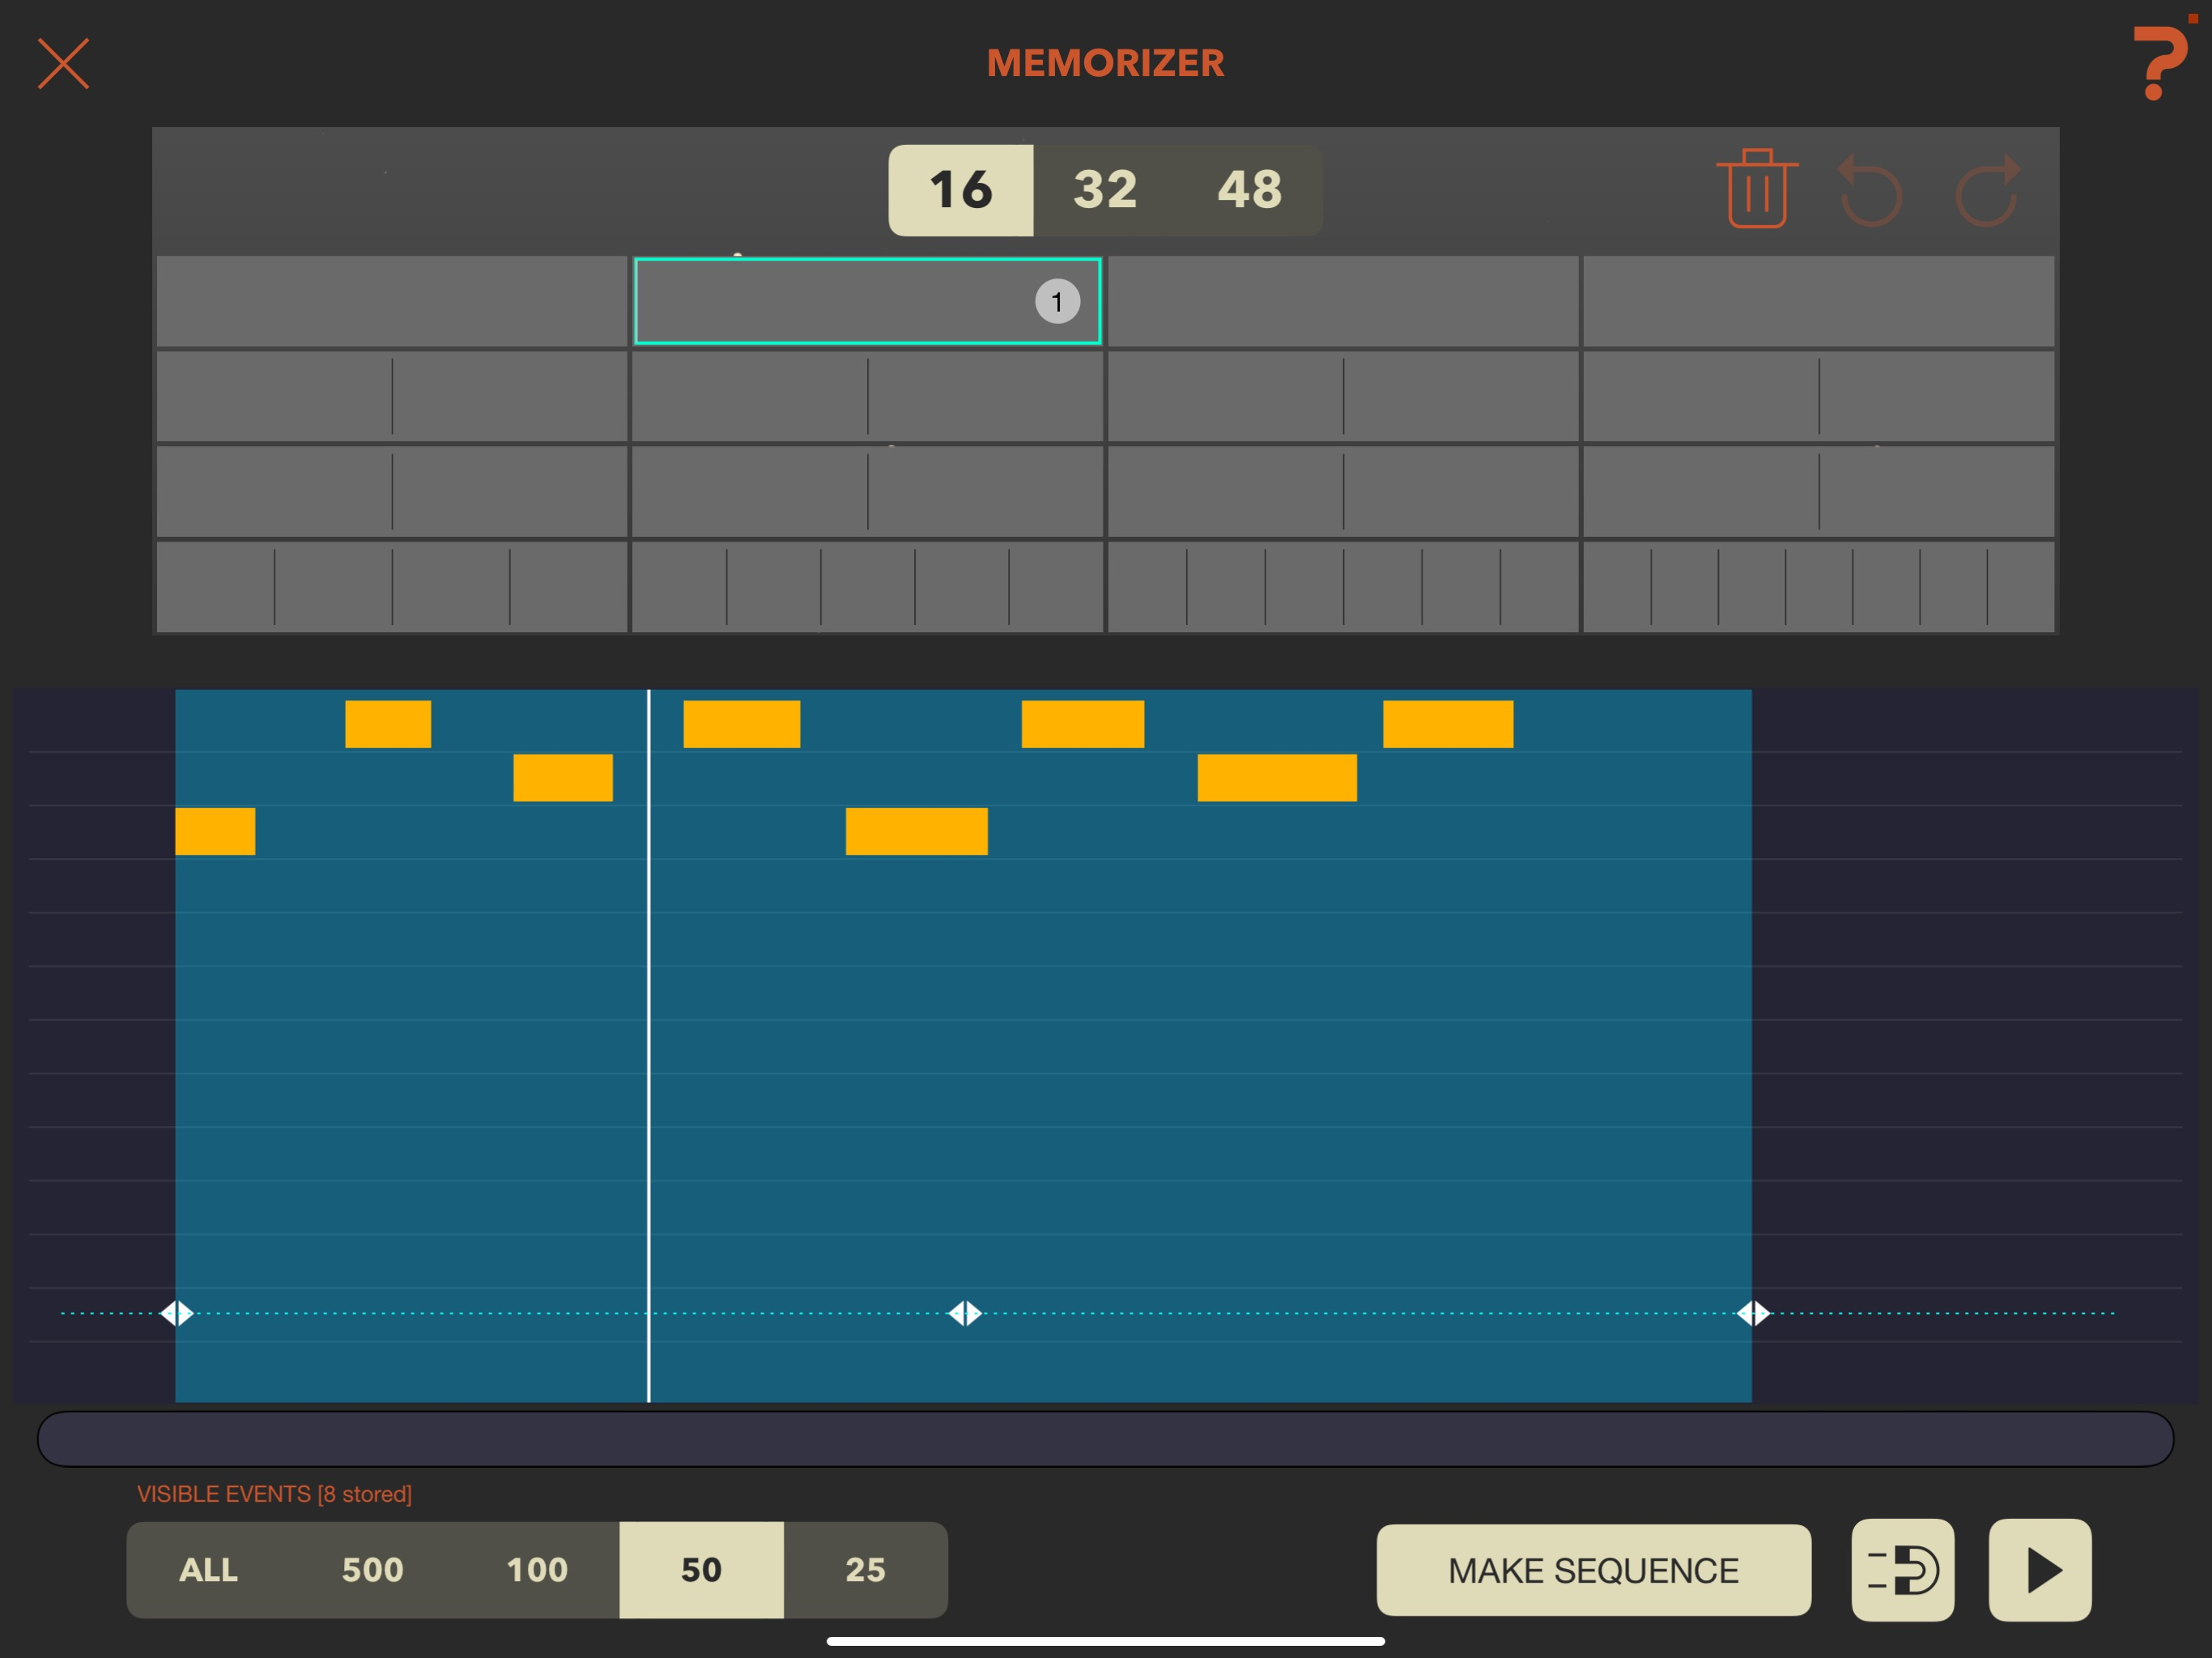This screenshot has height=1658, width=2212.
Task: Click the white playhead line
Action: (x=649, y=1045)
